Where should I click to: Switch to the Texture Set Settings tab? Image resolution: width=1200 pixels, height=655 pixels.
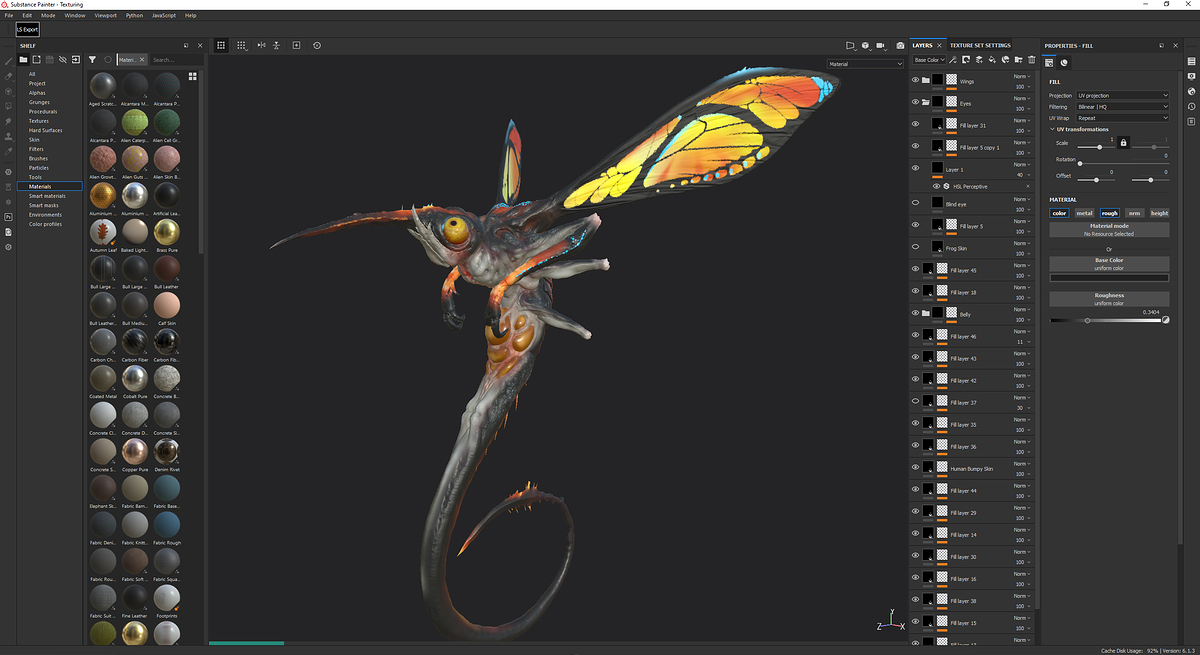[x=982, y=45]
